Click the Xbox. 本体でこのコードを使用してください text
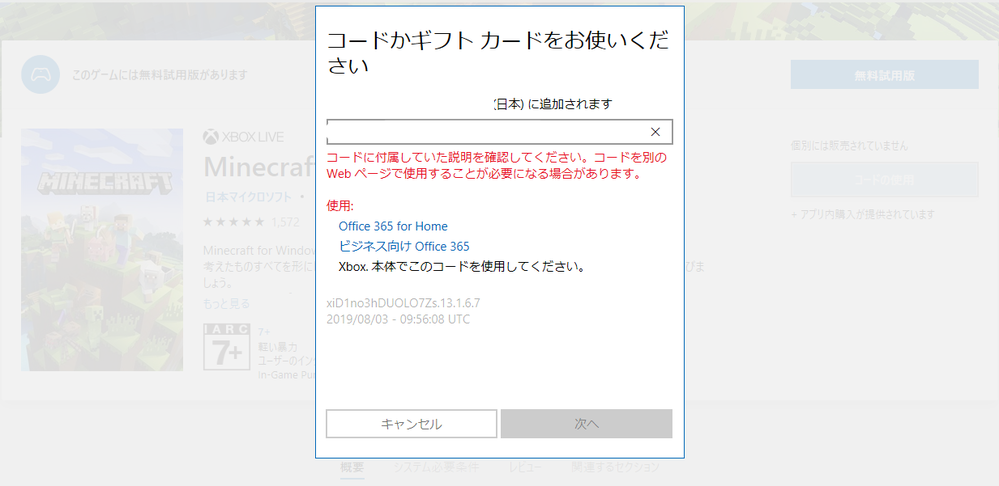Screen dimensions: 999x486 point(462,266)
